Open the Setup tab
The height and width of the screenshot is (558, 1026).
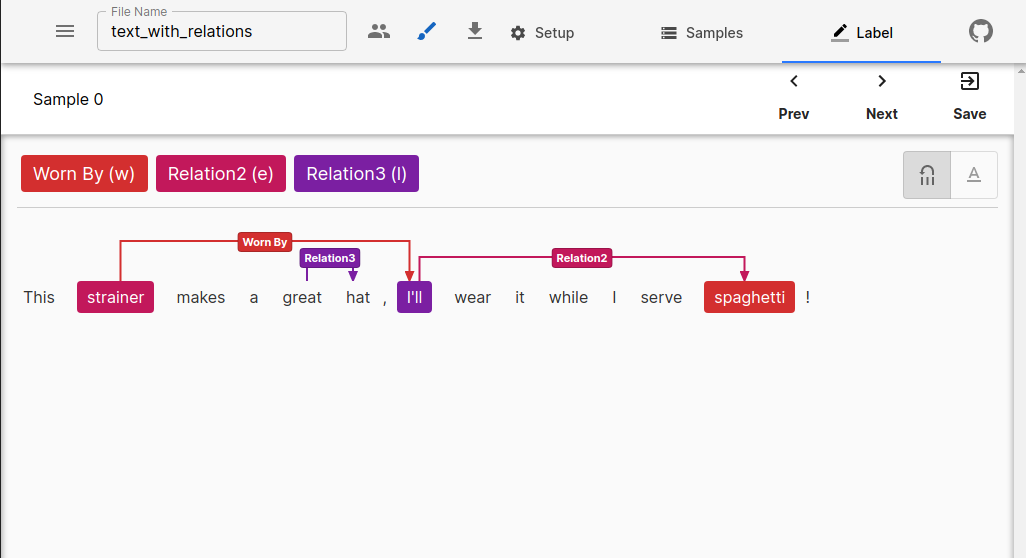click(x=542, y=33)
